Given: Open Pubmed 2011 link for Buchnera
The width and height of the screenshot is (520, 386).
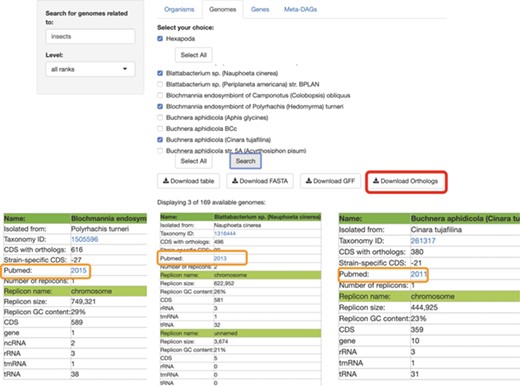Looking at the screenshot, I should click(x=419, y=274).
